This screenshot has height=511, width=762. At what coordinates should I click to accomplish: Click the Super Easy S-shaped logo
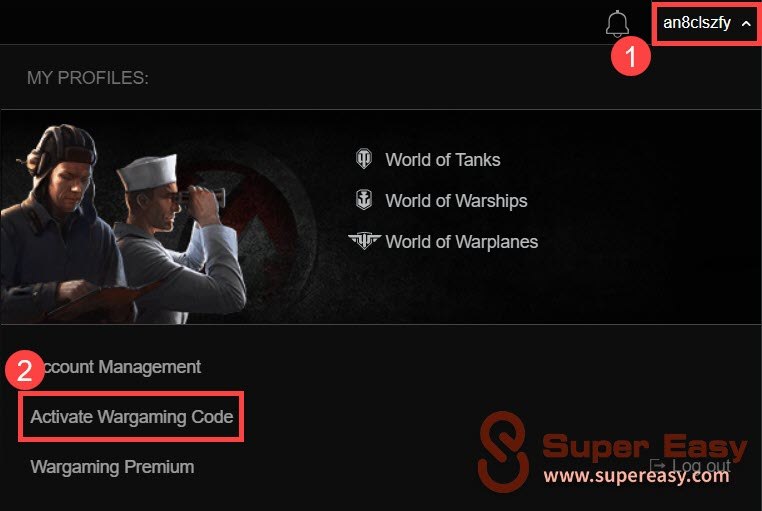pyautogui.click(x=503, y=452)
